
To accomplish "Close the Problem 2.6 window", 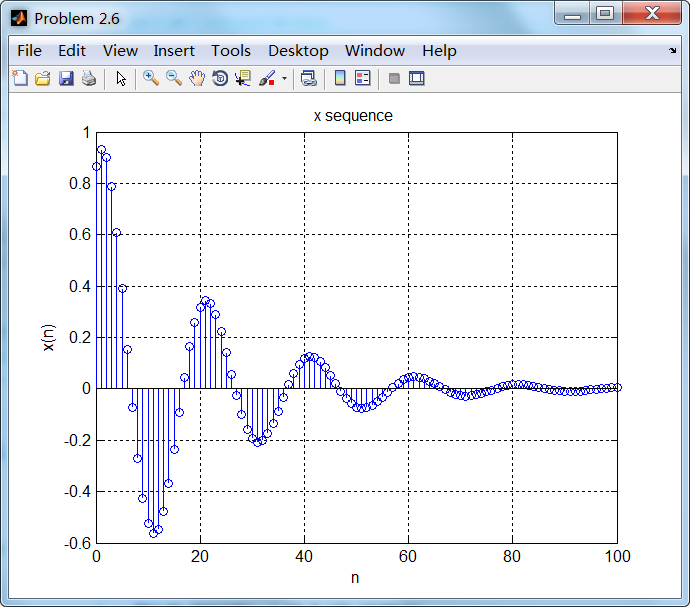I will tap(652, 14).
